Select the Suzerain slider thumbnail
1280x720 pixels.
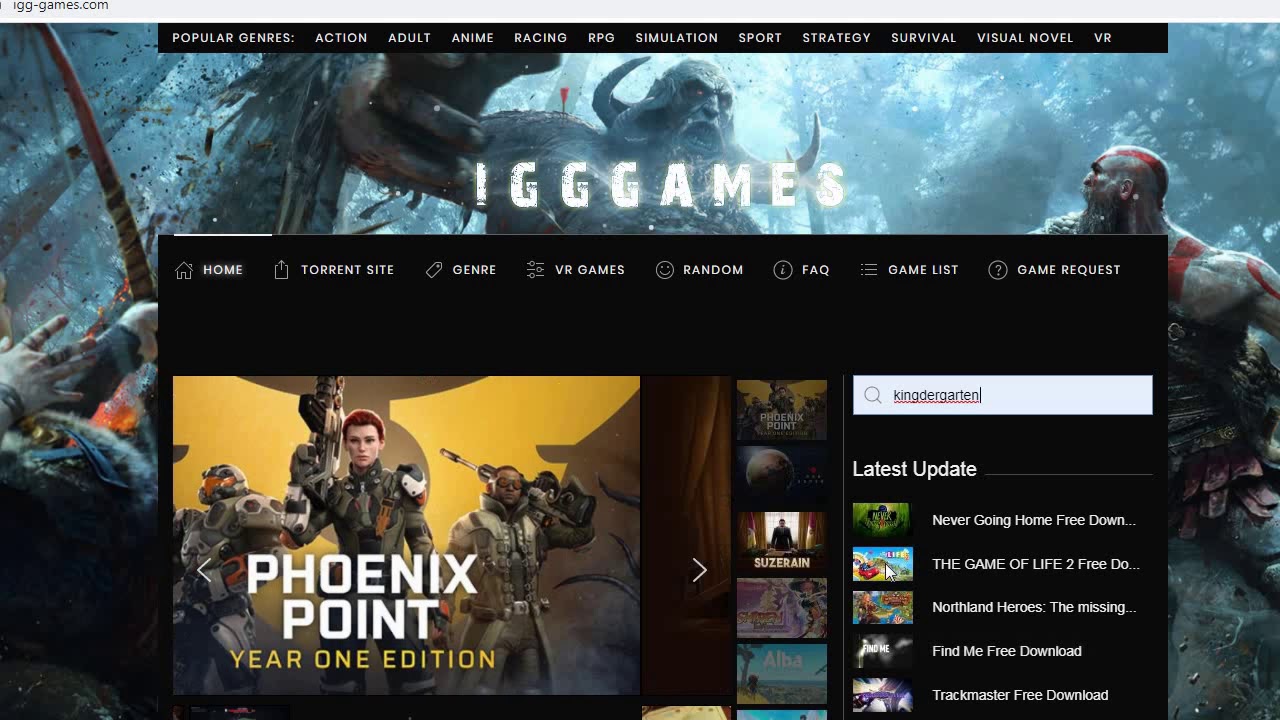[x=782, y=542]
